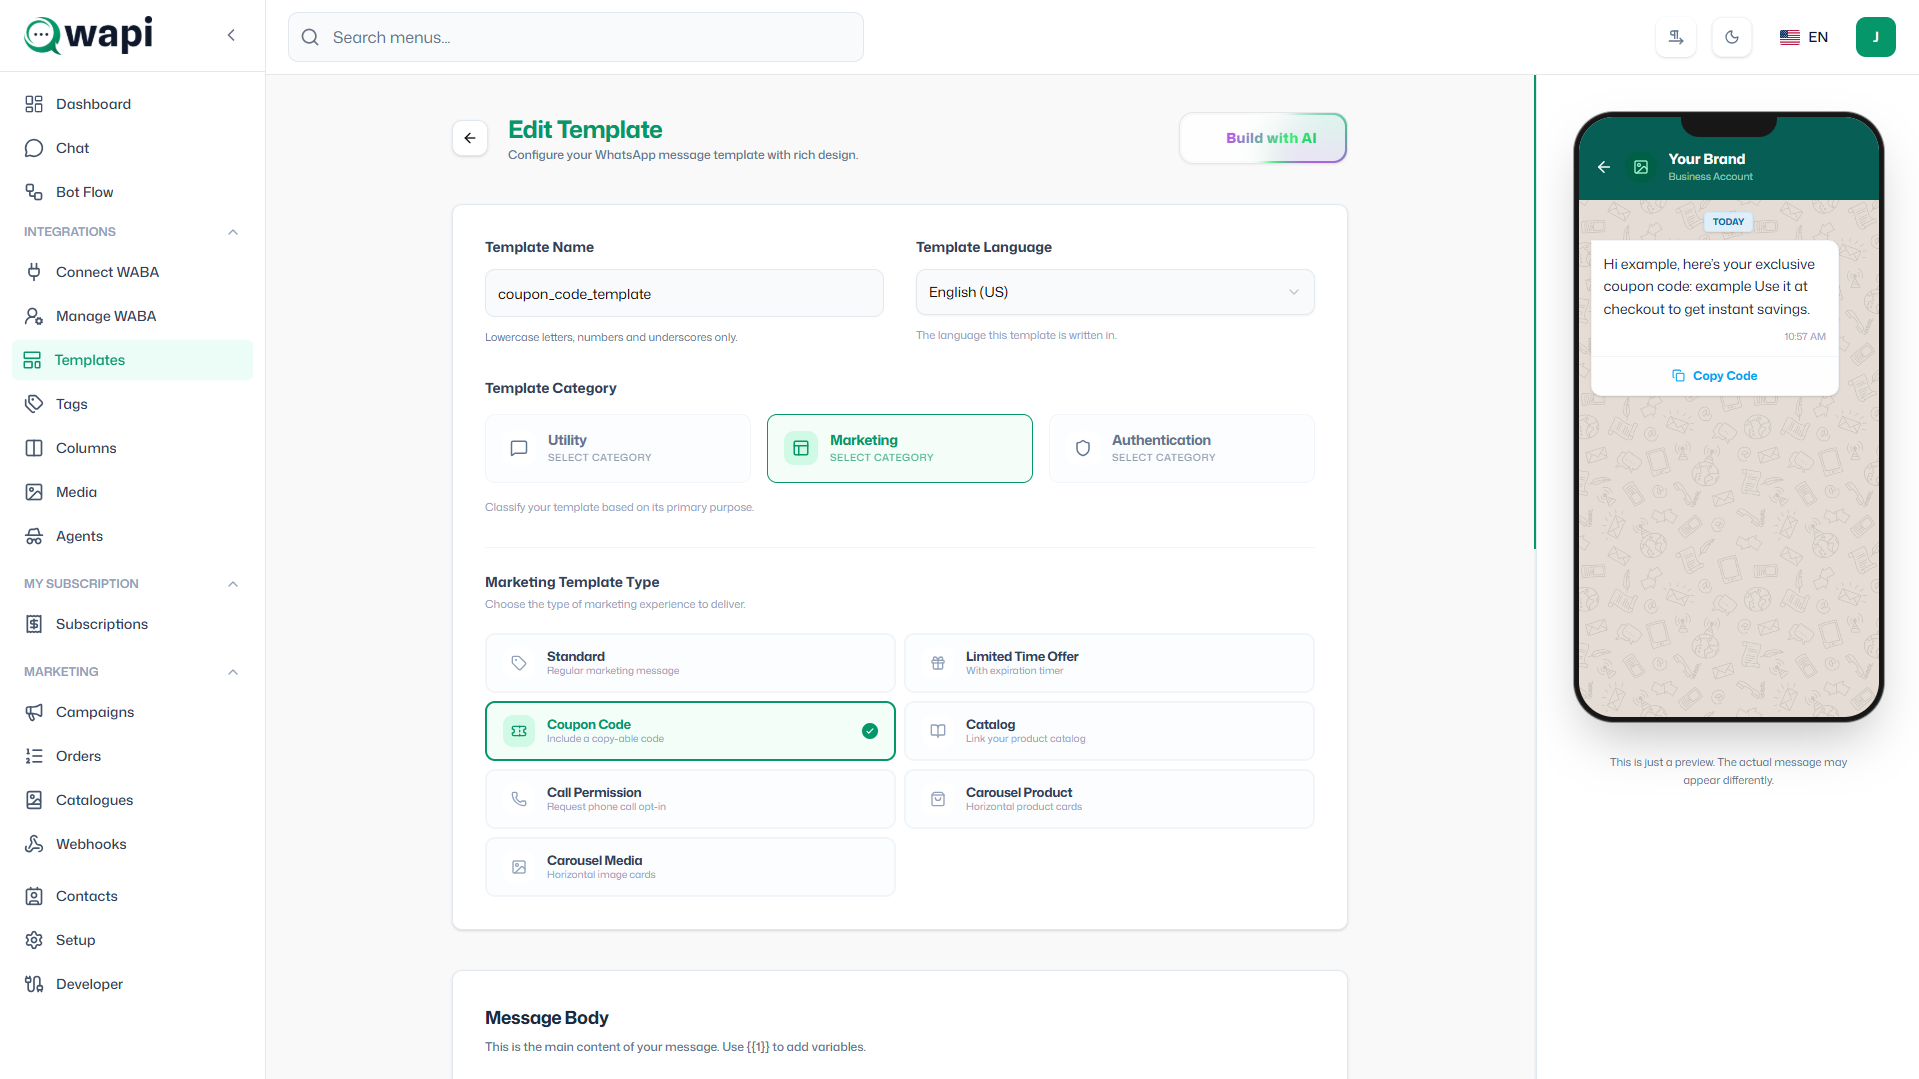The width and height of the screenshot is (1919, 1079).
Task: Choose the Limited Time Offer template type
Action: (x=1108, y=663)
